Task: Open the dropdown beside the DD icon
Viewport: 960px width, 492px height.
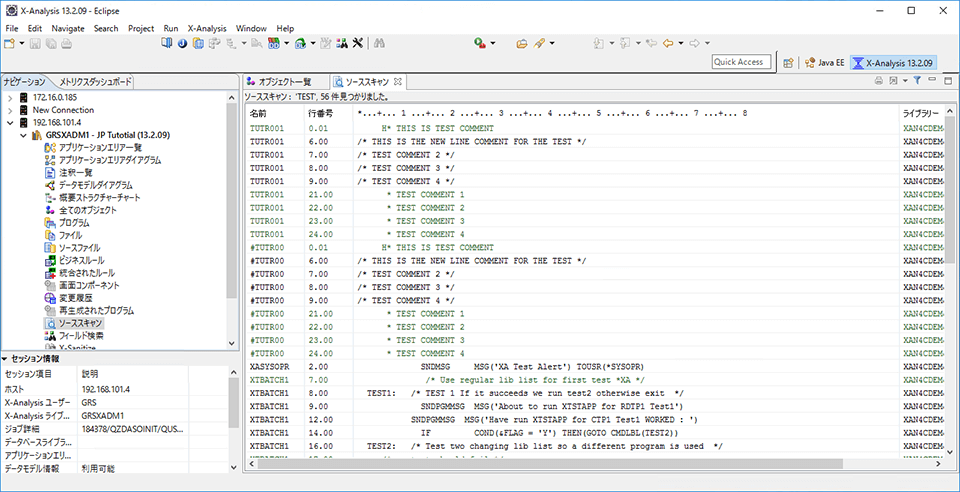Action: point(286,43)
